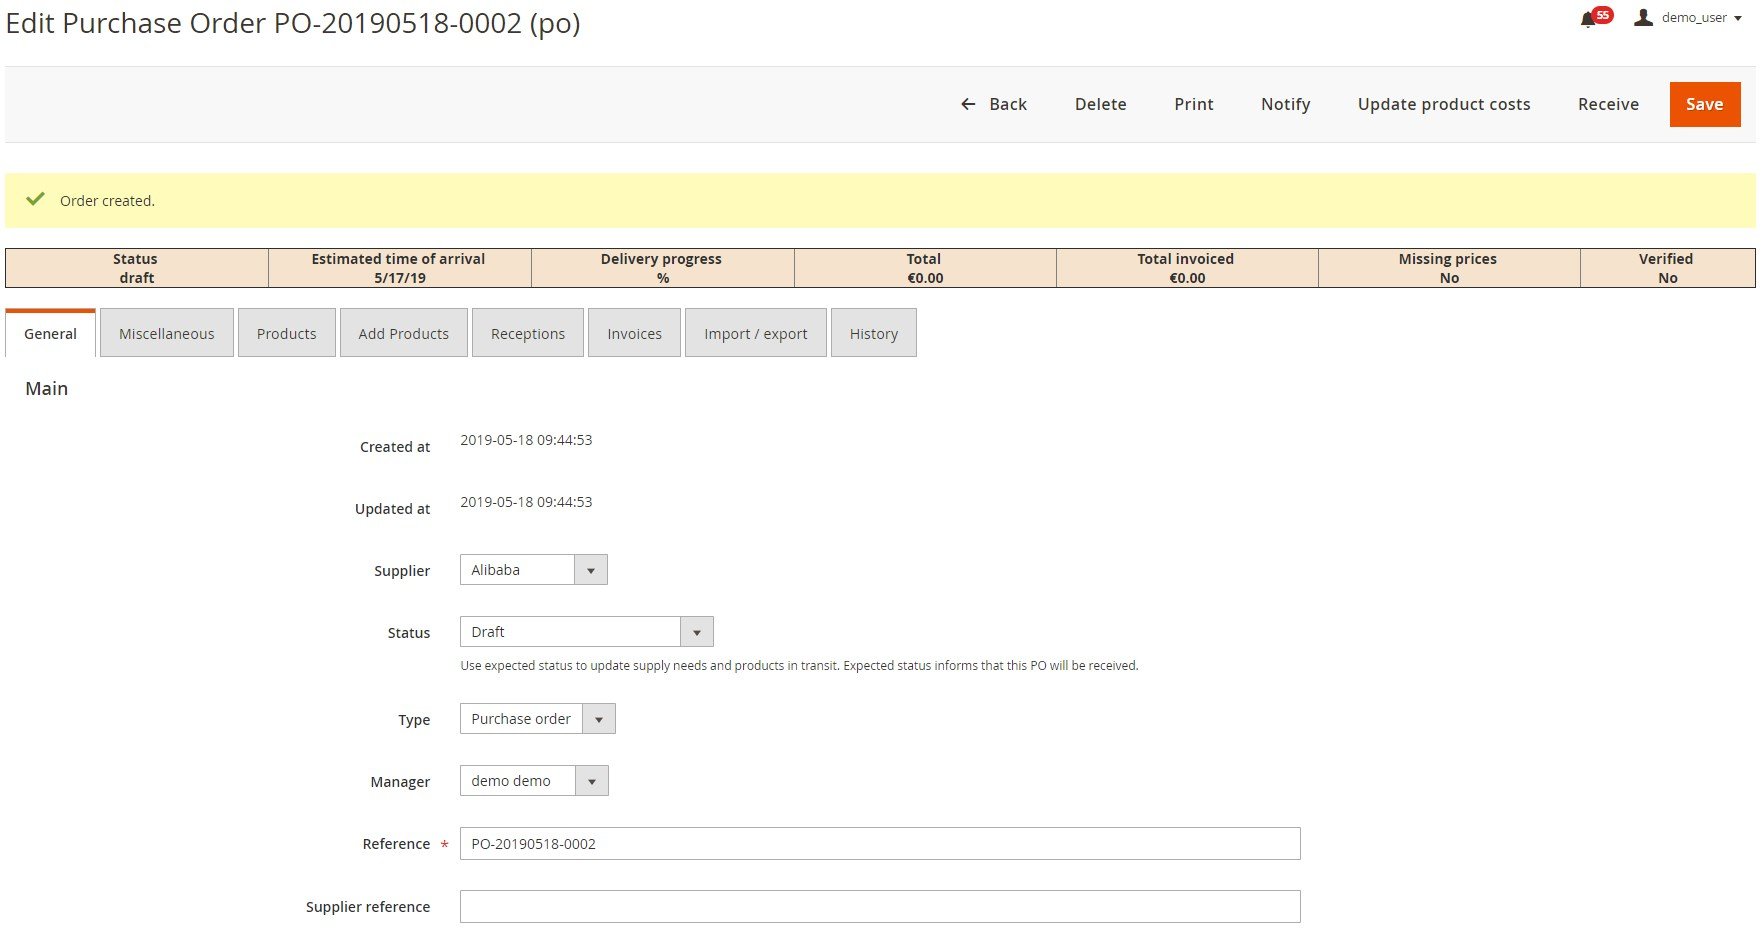The image size is (1763, 933).
Task: Click the Reference input field
Action: pos(880,844)
